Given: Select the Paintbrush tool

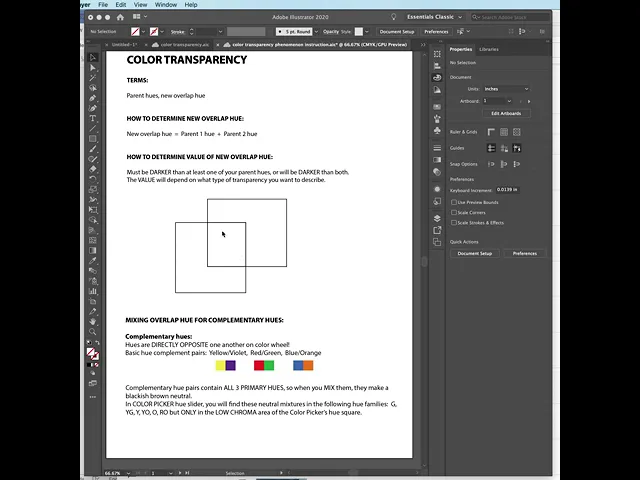Looking at the screenshot, I should [93, 149].
